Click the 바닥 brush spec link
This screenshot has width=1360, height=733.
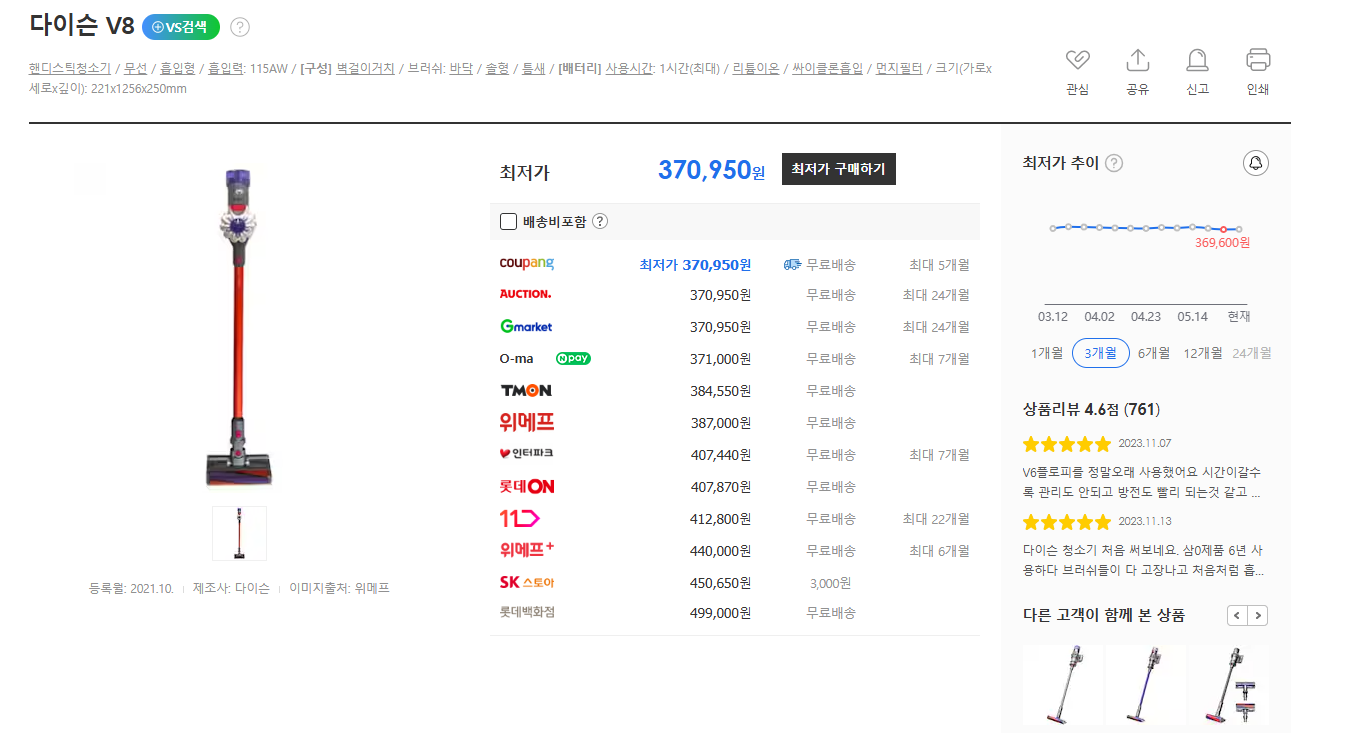462,69
